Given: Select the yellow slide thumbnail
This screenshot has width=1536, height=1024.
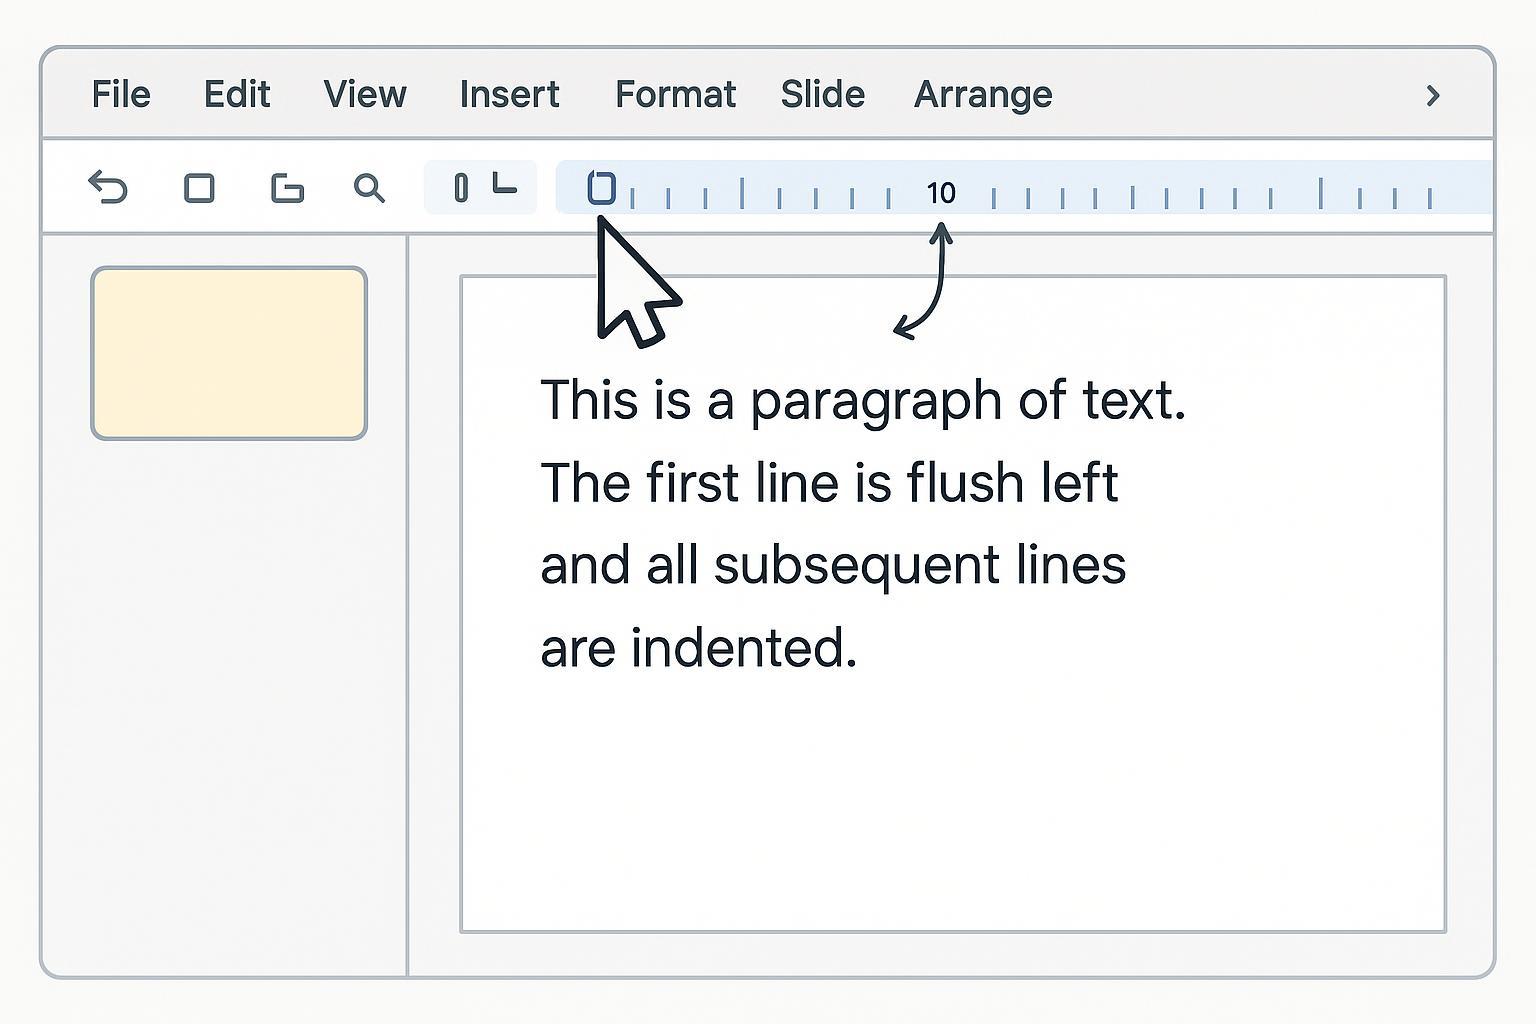Looking at the screenshot, I should click(229, 353).
